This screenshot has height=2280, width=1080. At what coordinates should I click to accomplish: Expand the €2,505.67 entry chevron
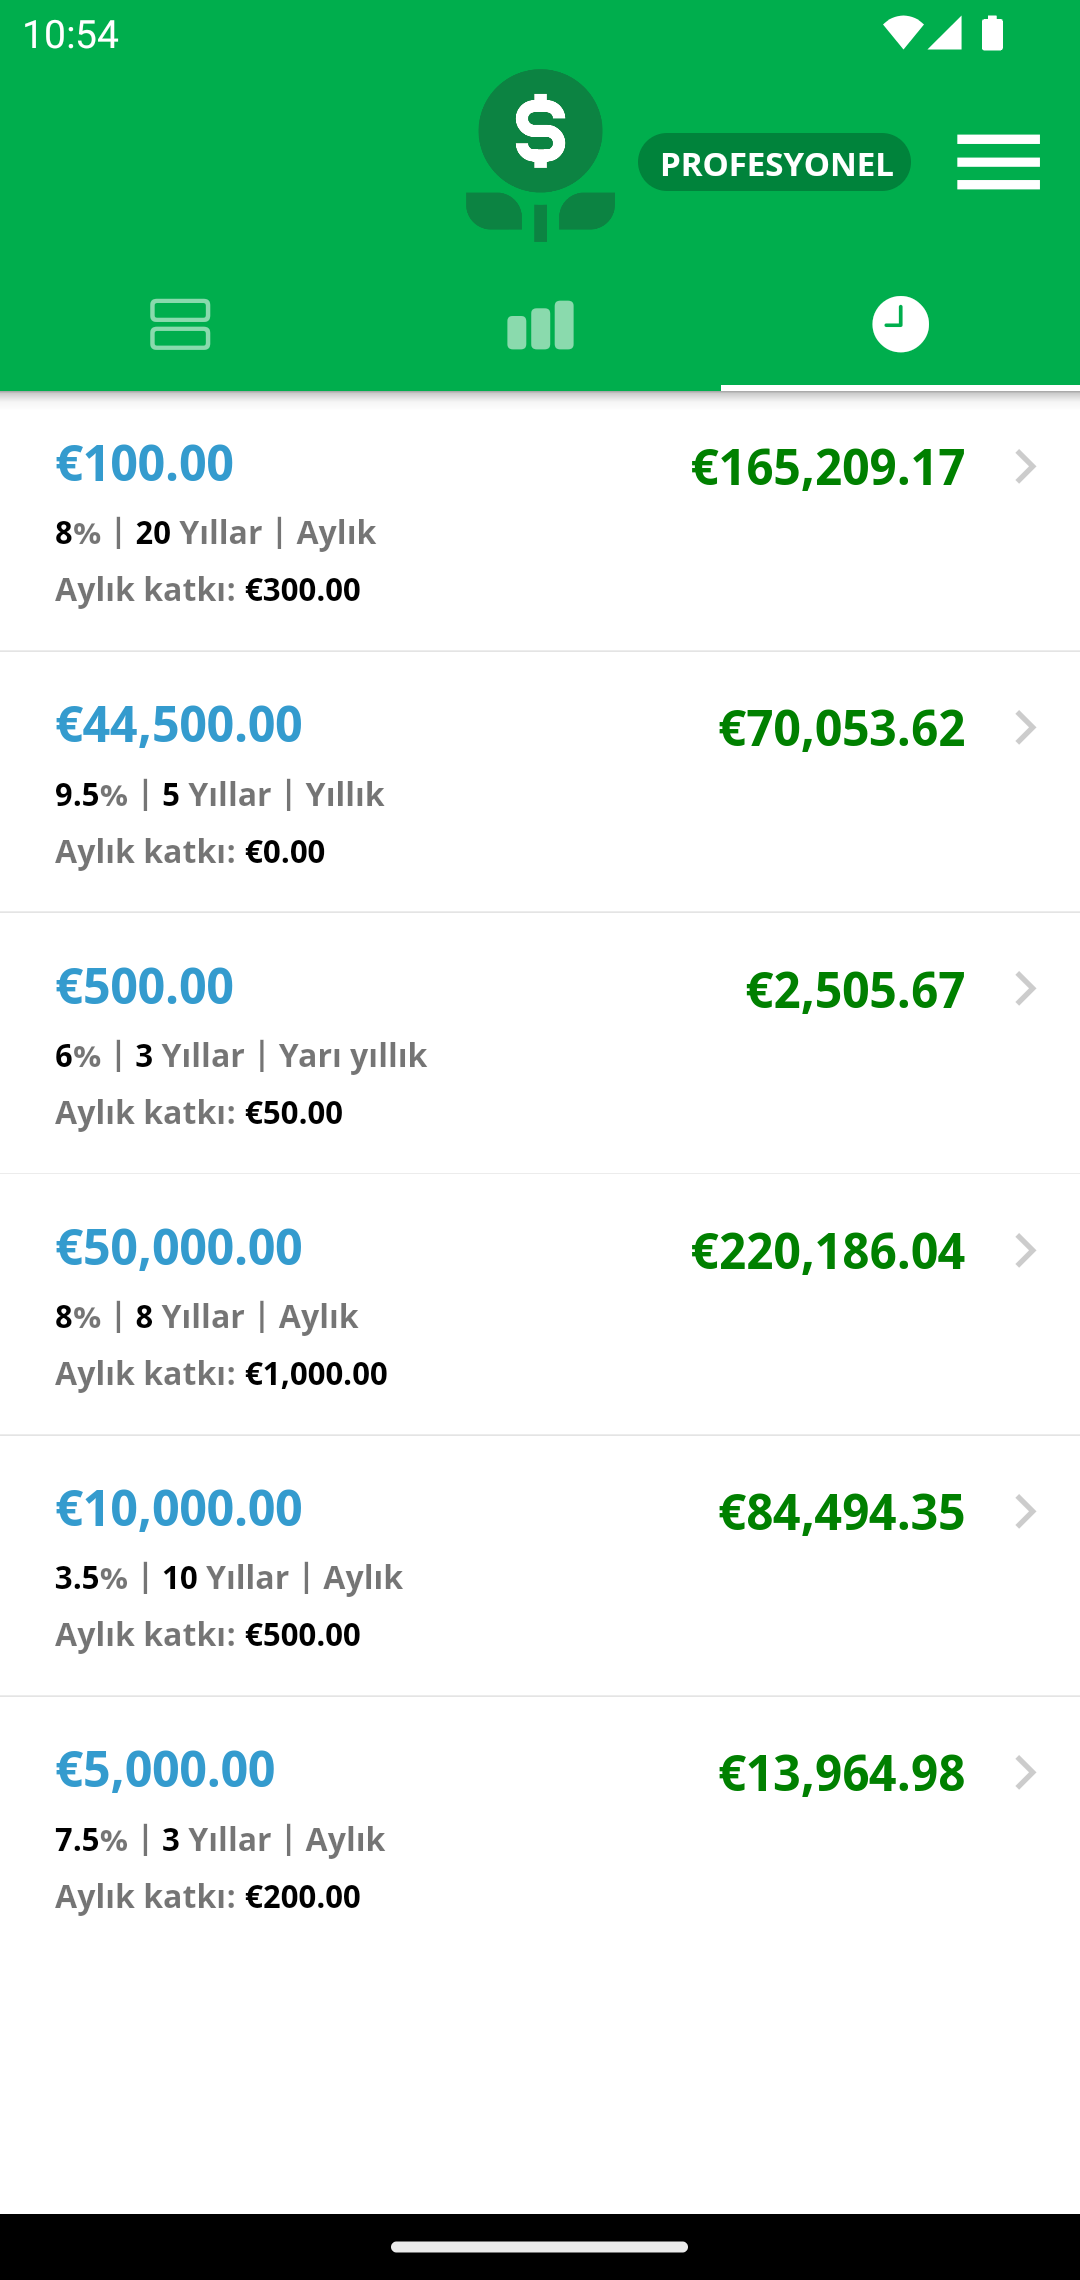1025,989
